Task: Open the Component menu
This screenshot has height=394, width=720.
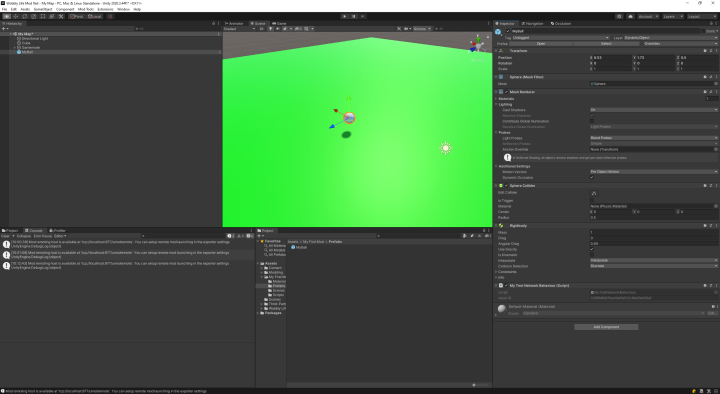Action: tap(65, 9)
